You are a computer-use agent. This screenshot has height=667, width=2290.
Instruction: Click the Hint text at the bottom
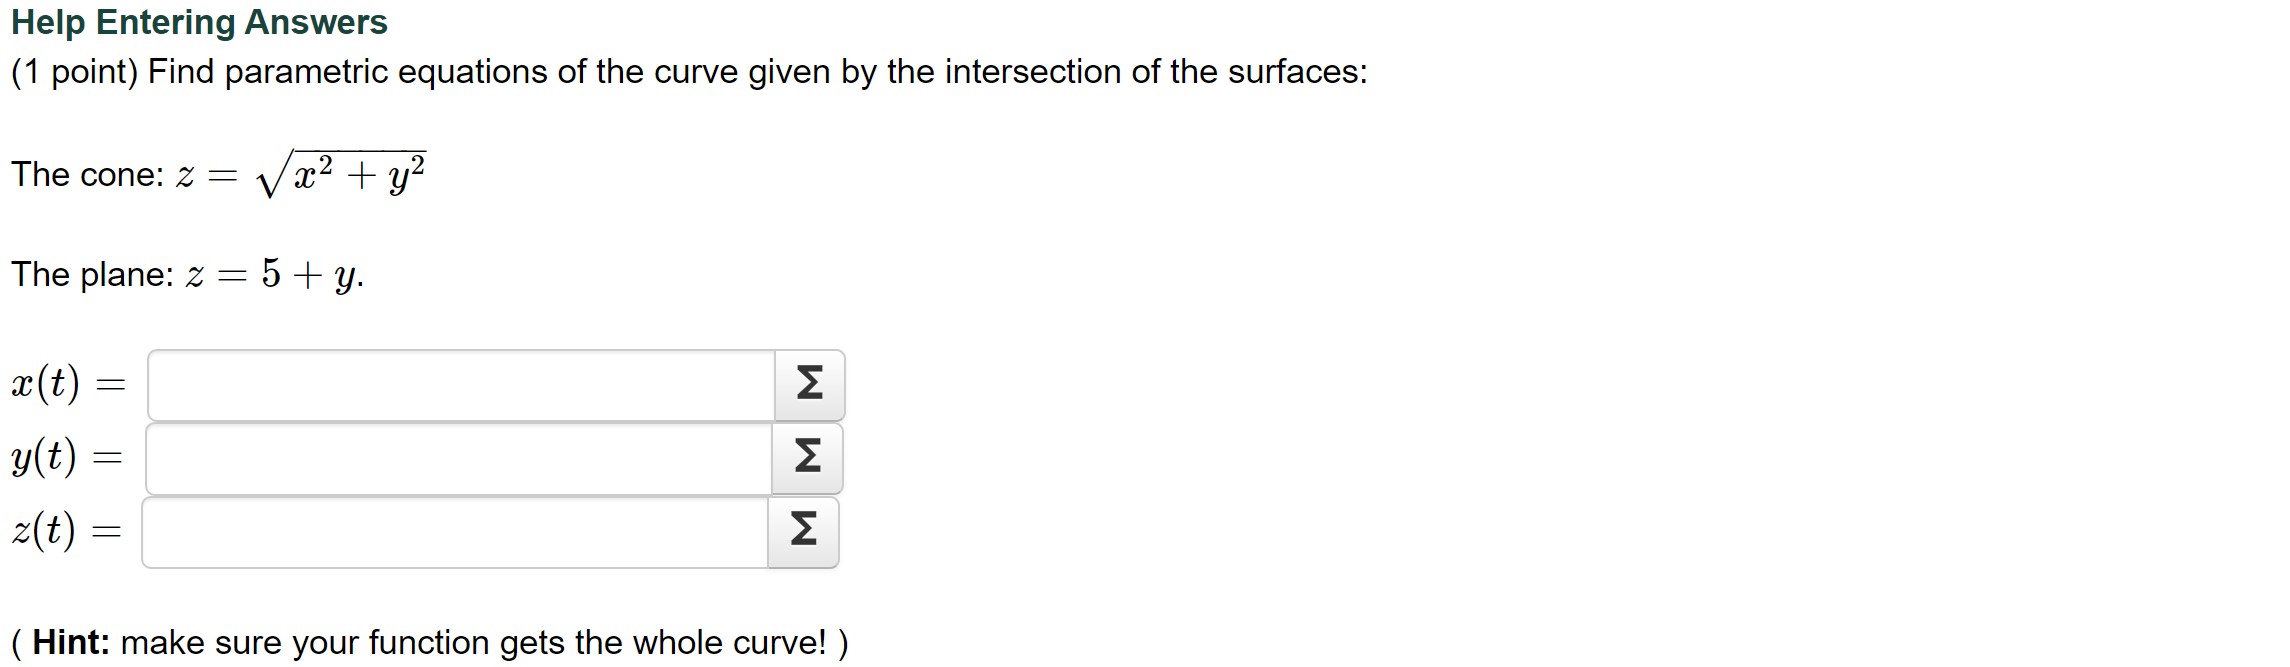click(x=430, y=641)
